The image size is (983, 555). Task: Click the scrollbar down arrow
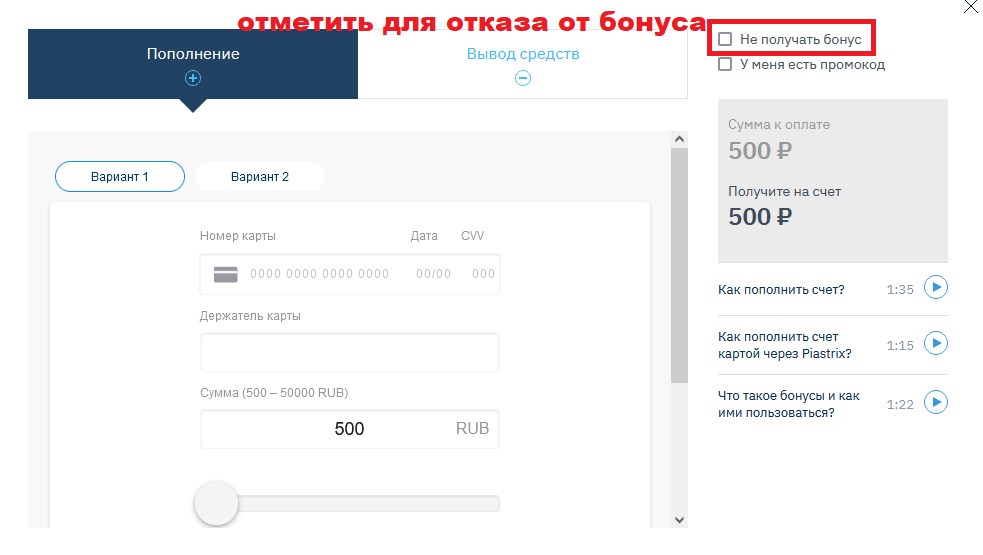click(679, 519)
